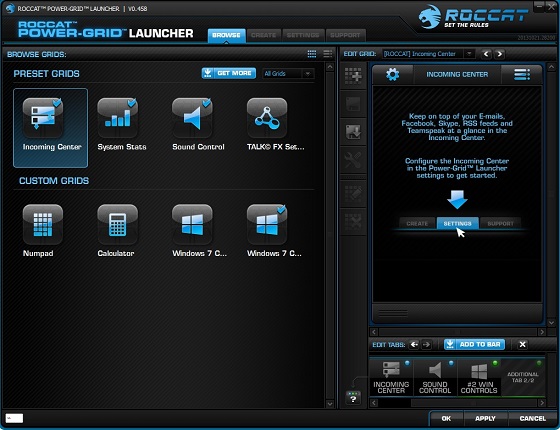Select the Calculator custom grid
Screen dimensions: 560x430
click(x=118, y=224)
